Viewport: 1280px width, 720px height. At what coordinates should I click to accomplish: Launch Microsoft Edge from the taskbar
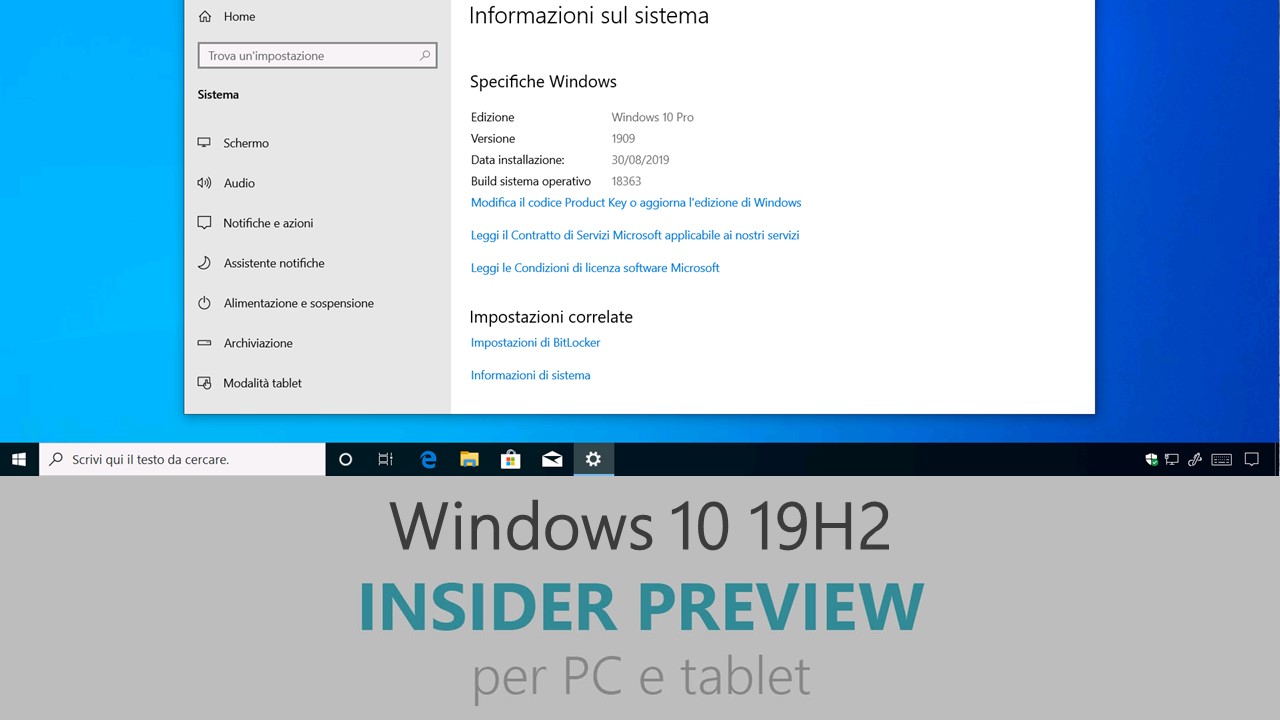[x=428, y=459]
